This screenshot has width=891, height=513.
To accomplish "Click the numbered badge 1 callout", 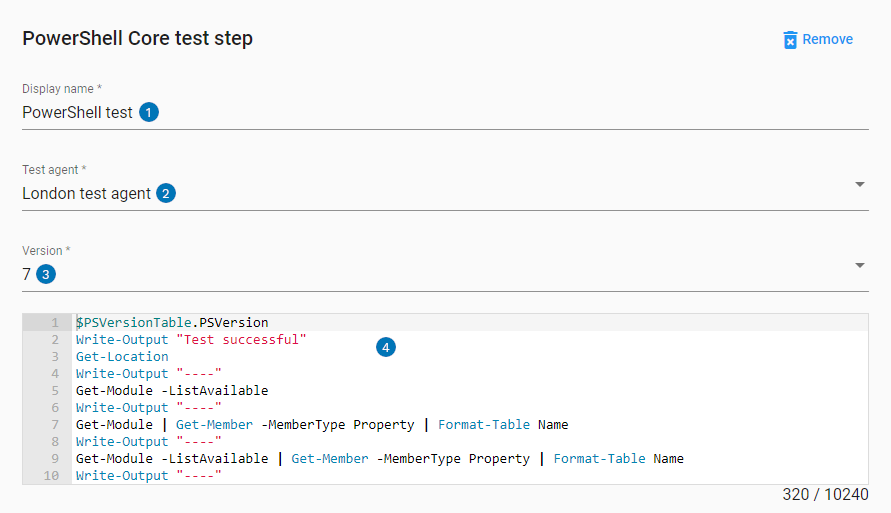I will (x=149, y=112).
